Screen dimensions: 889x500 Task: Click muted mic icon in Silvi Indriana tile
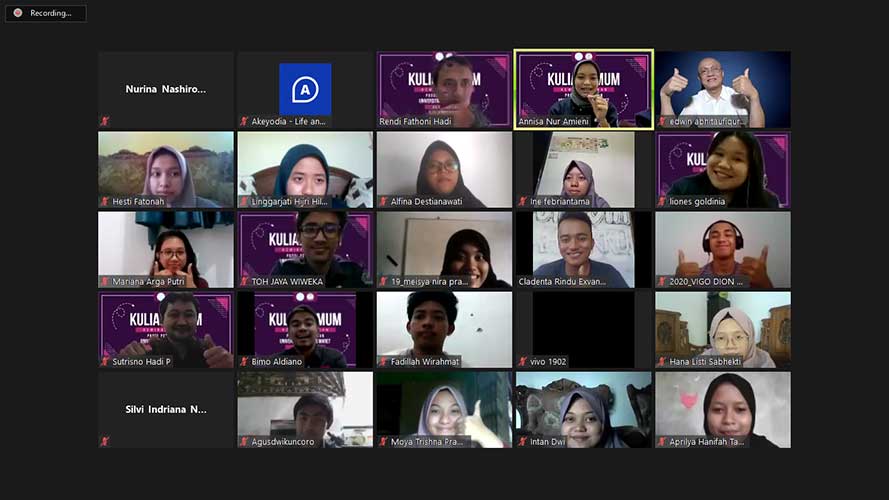(x=104, y=441)
